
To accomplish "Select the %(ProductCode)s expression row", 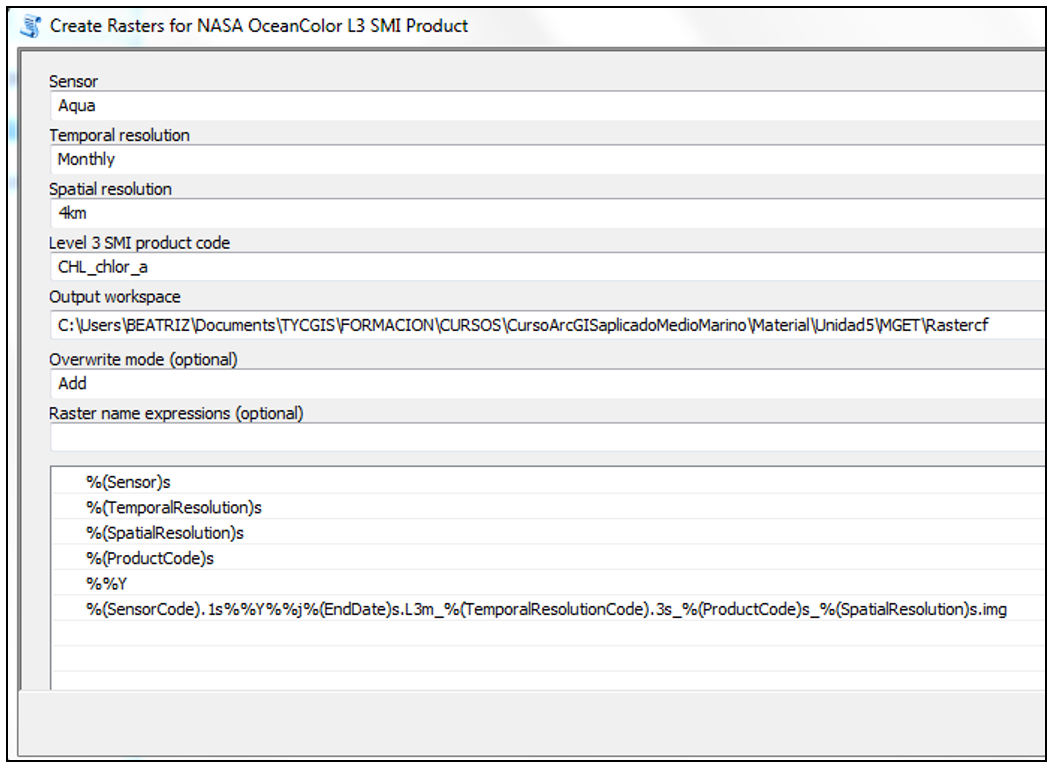I will click(150, 559).
